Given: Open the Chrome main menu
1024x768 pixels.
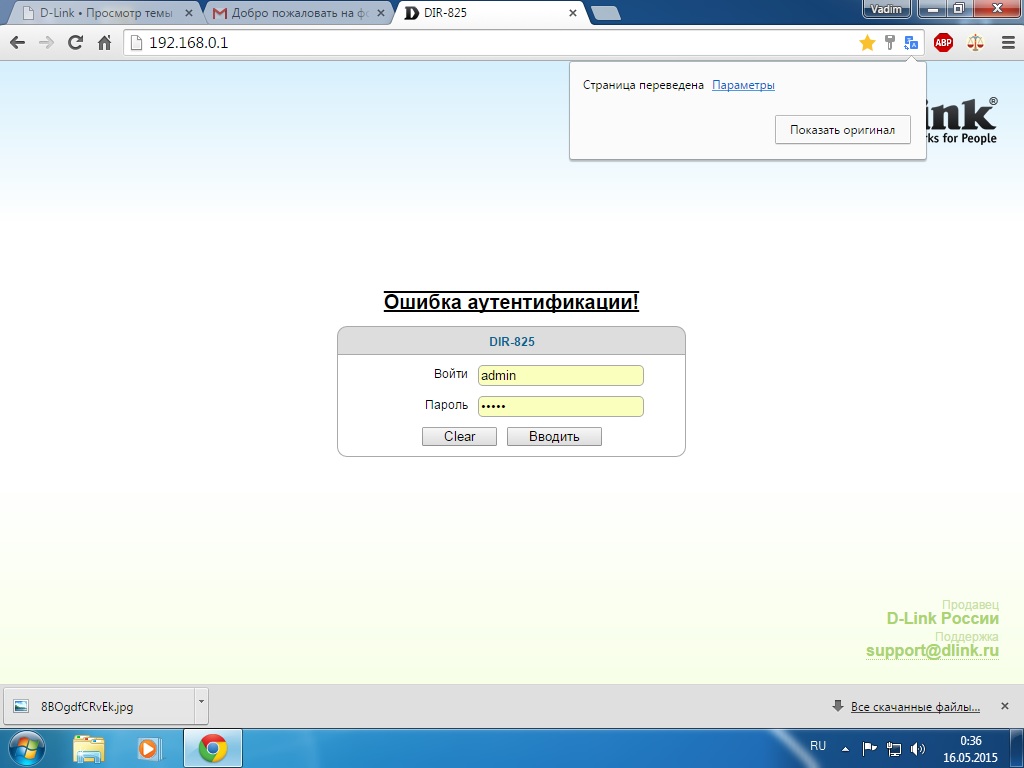Looking at the screenshot, I should tap(1008, 43).
